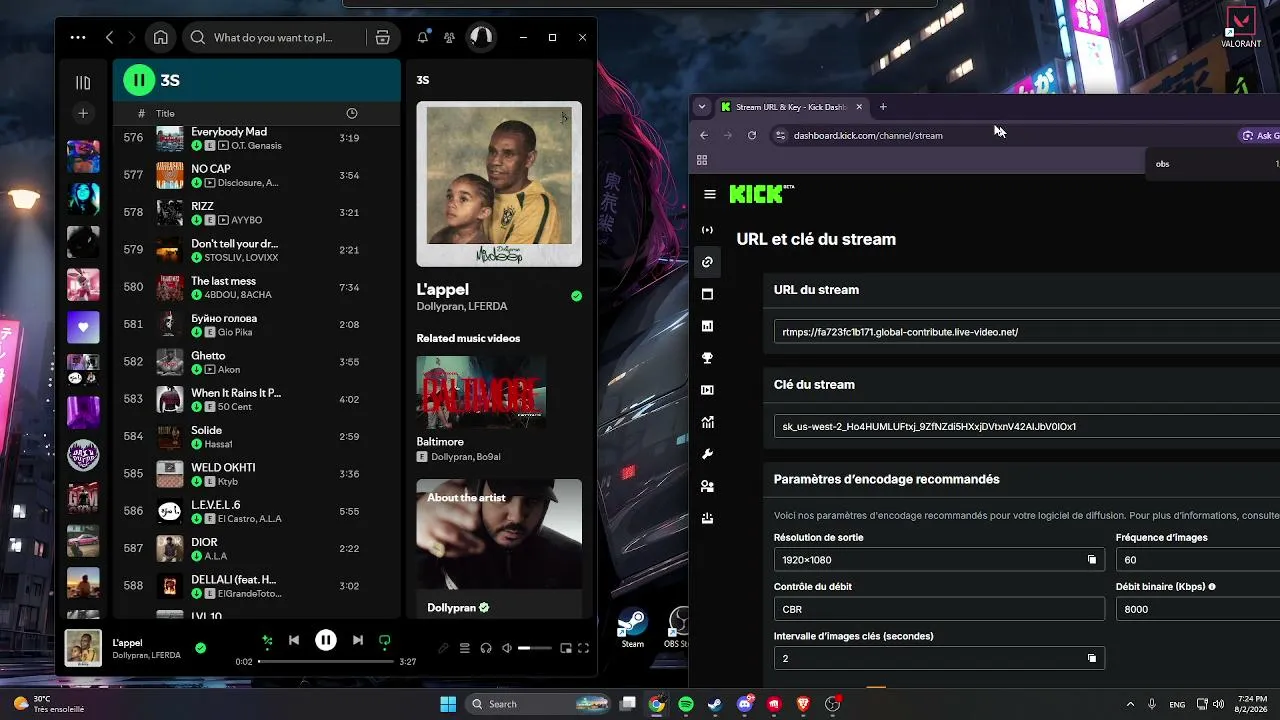Viewport: 1280px width, 720px height.
Task: Show hidden system tray icons
Action: click(1130, 704)
